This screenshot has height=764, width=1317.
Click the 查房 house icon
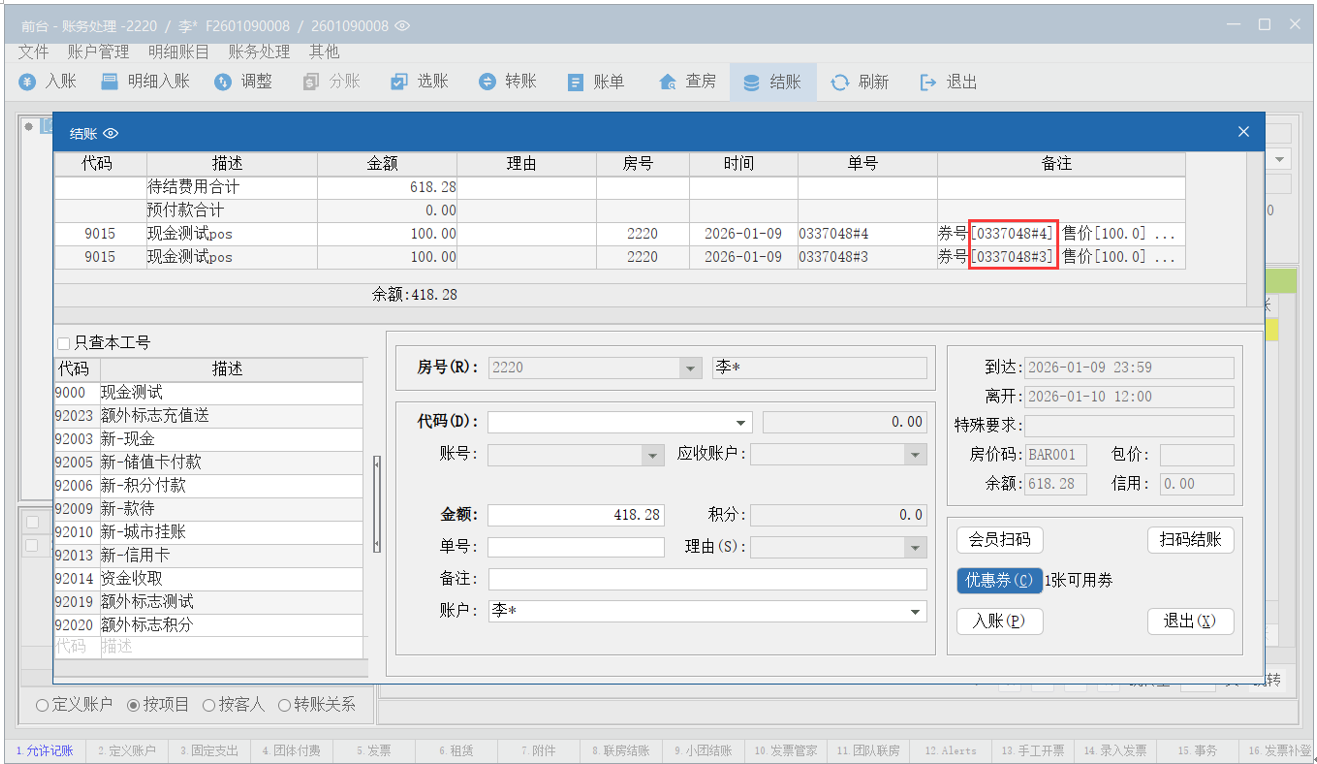(x=668, y=82)
